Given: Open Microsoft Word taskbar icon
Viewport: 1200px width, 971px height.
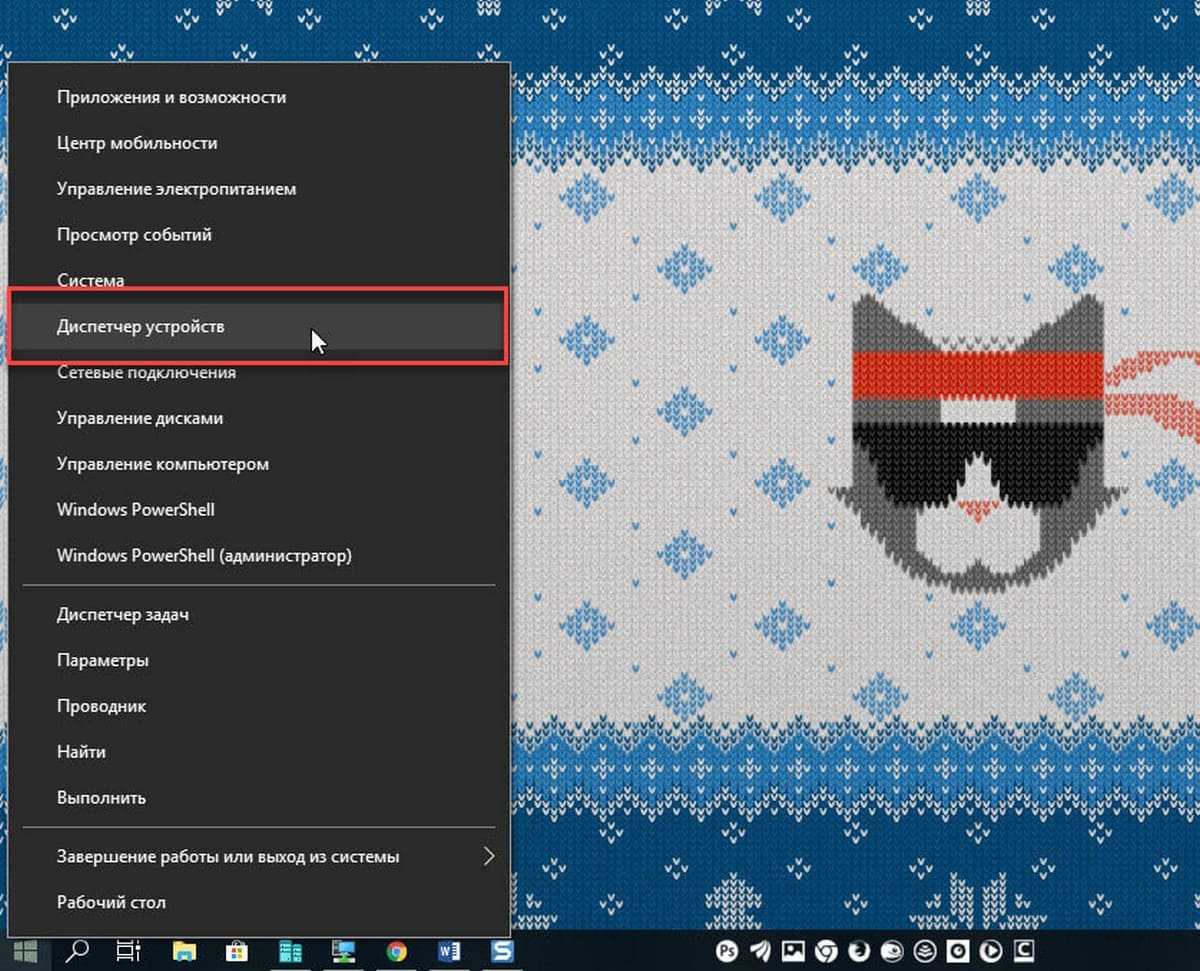Looking at the screenshot, I should click(449, 951).
